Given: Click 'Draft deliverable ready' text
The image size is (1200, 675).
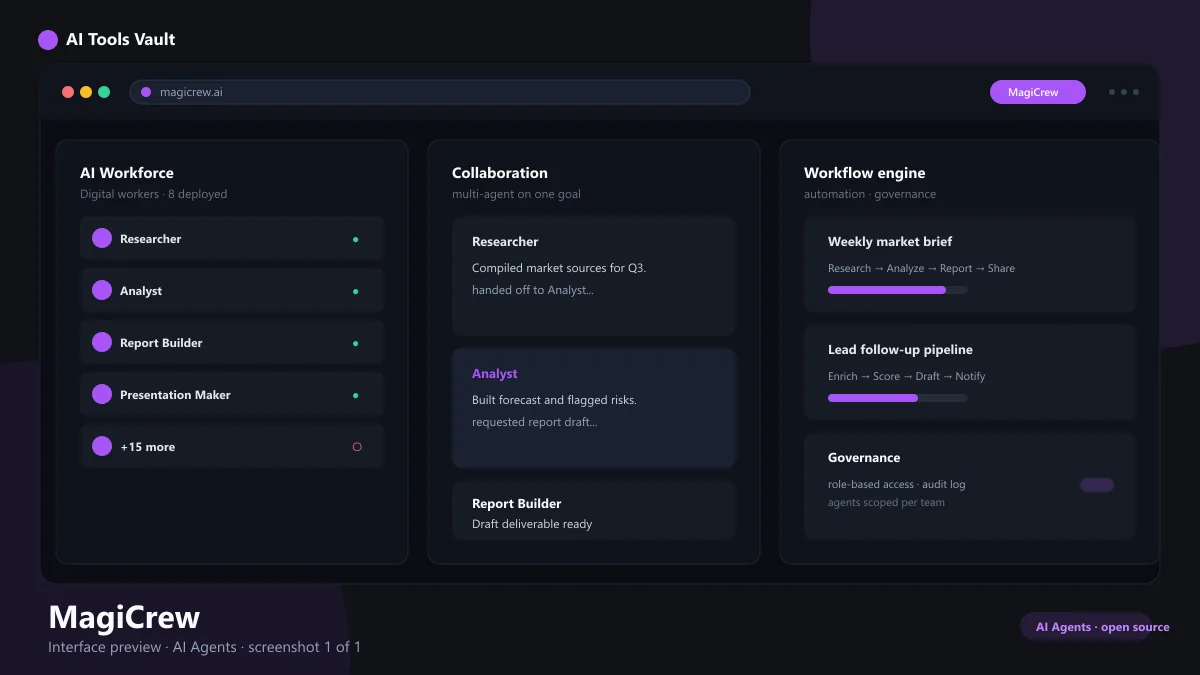Looking at the screenshot, I should point(532,524).
